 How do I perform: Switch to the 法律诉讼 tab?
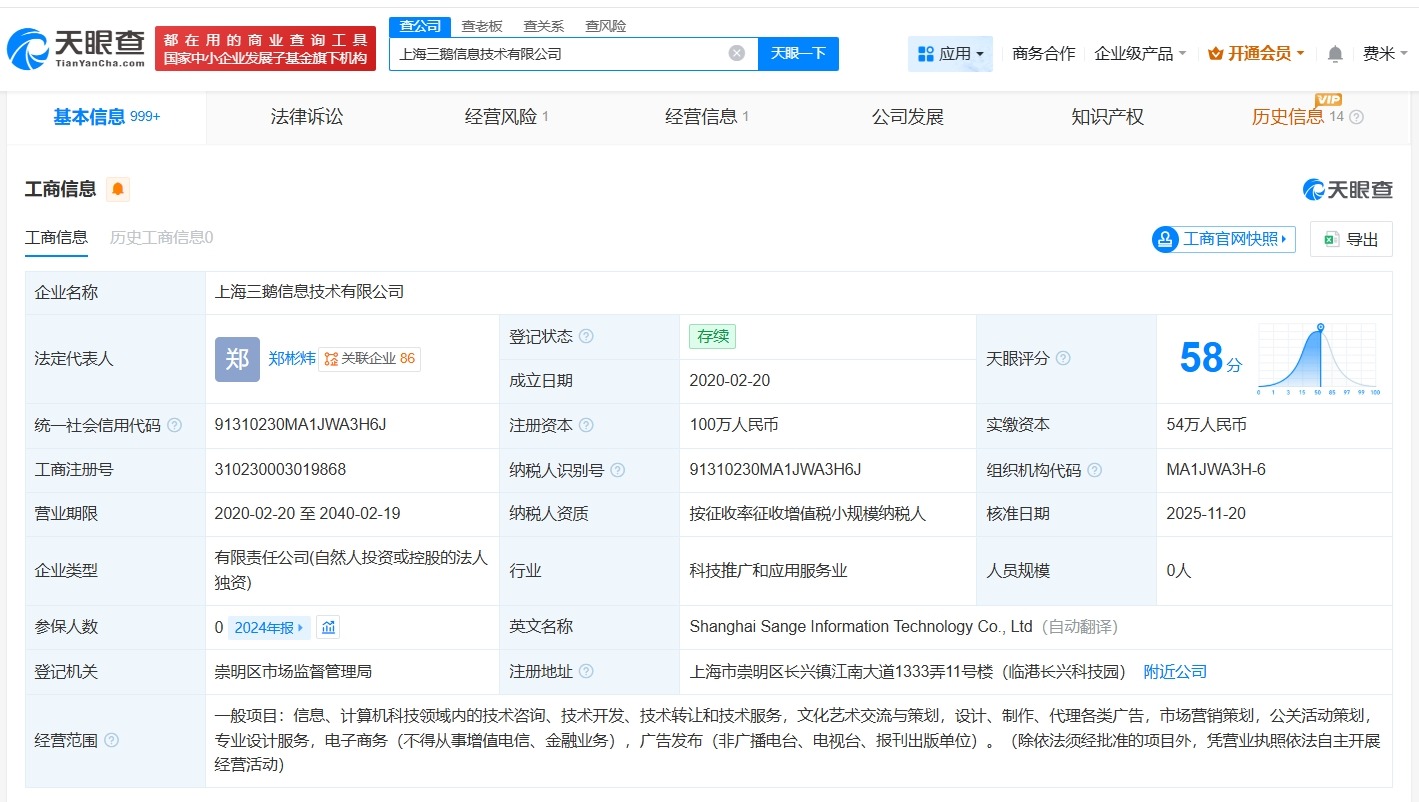click(306, 116)
